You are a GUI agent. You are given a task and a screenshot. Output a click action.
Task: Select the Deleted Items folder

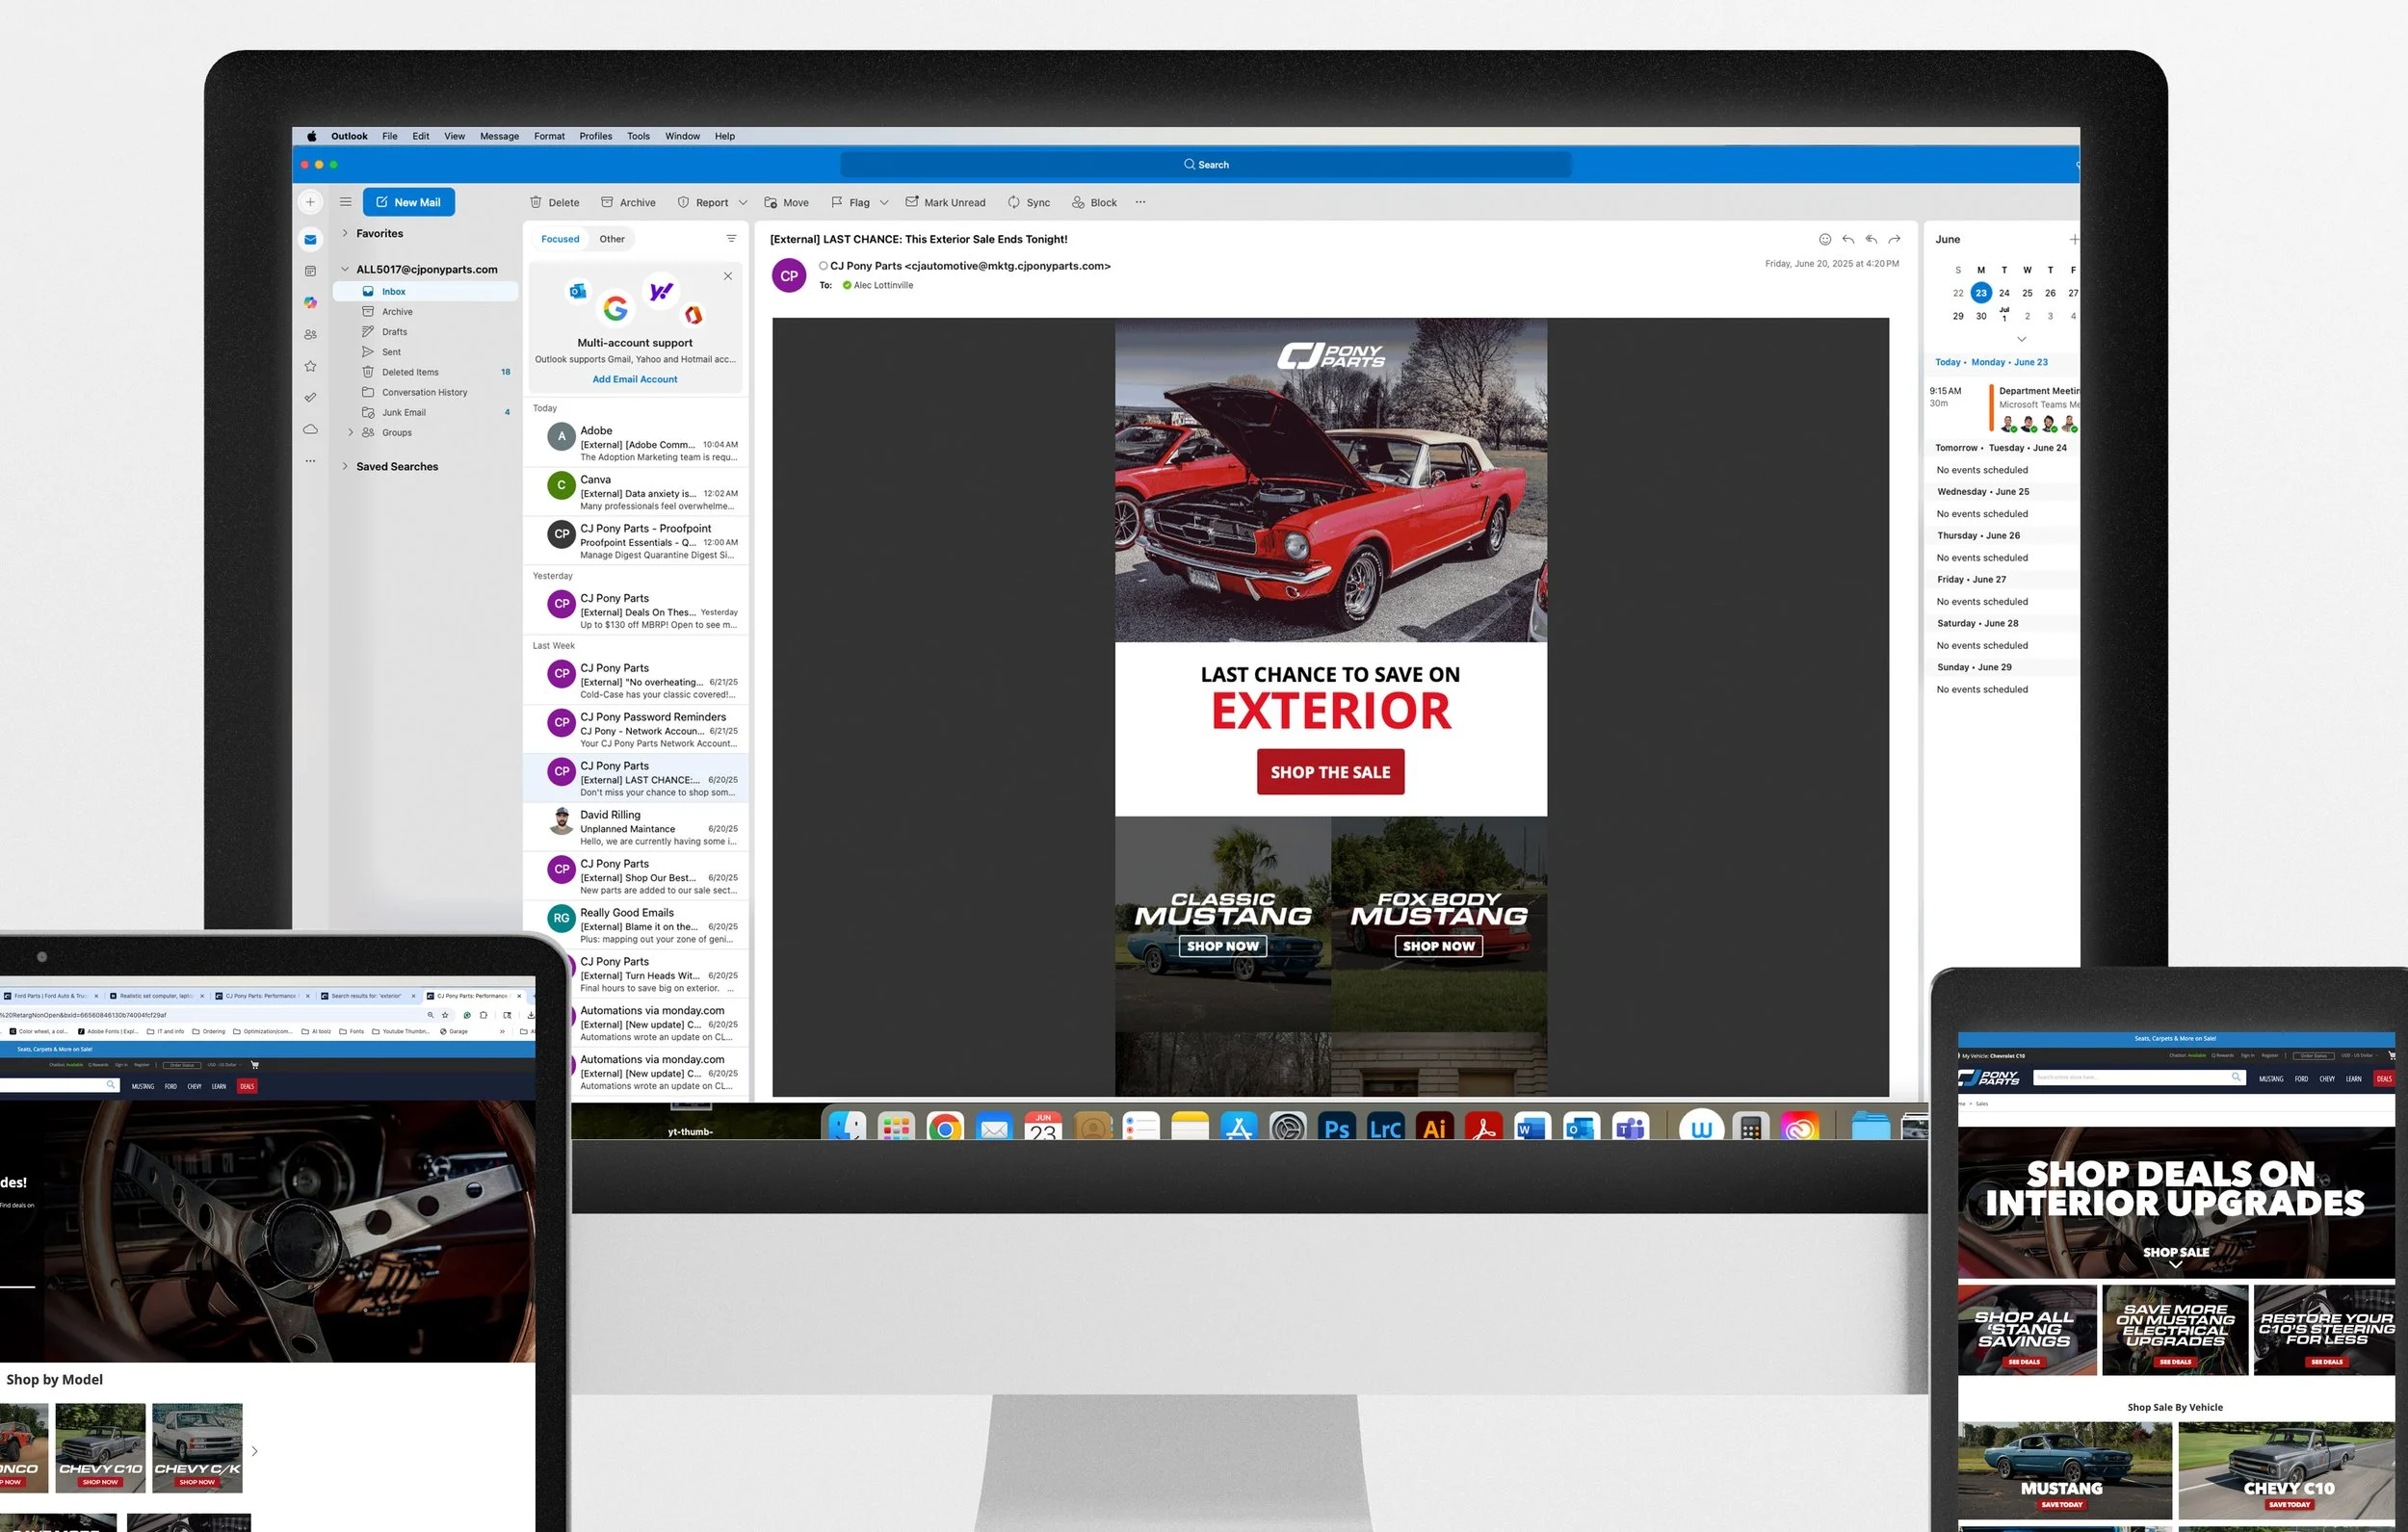pos(426,372)
